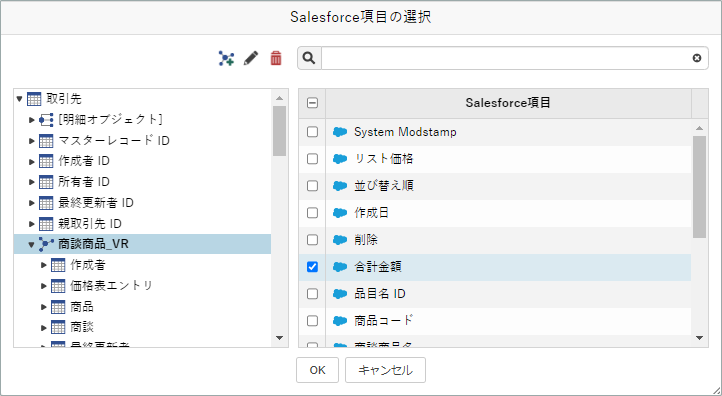Check the 品目名 ID checkbox
The image size is (722, 396).
pyautogui.click(x=312, y=294)
